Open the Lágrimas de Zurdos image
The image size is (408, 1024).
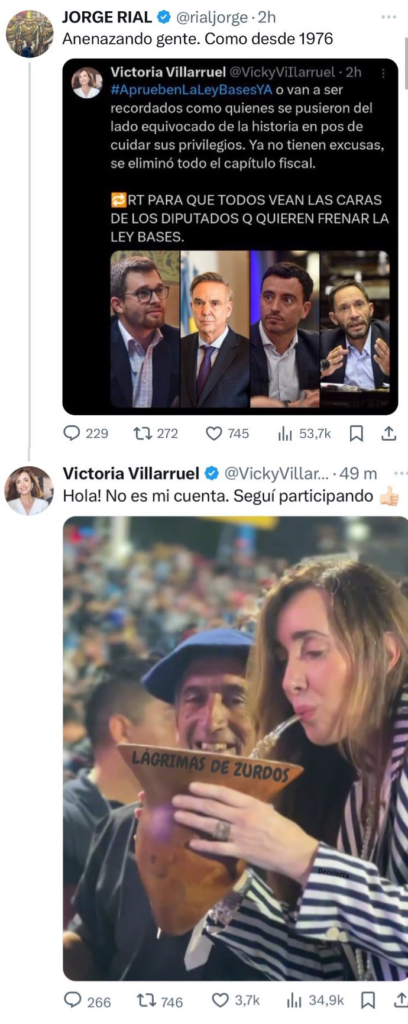236,748
